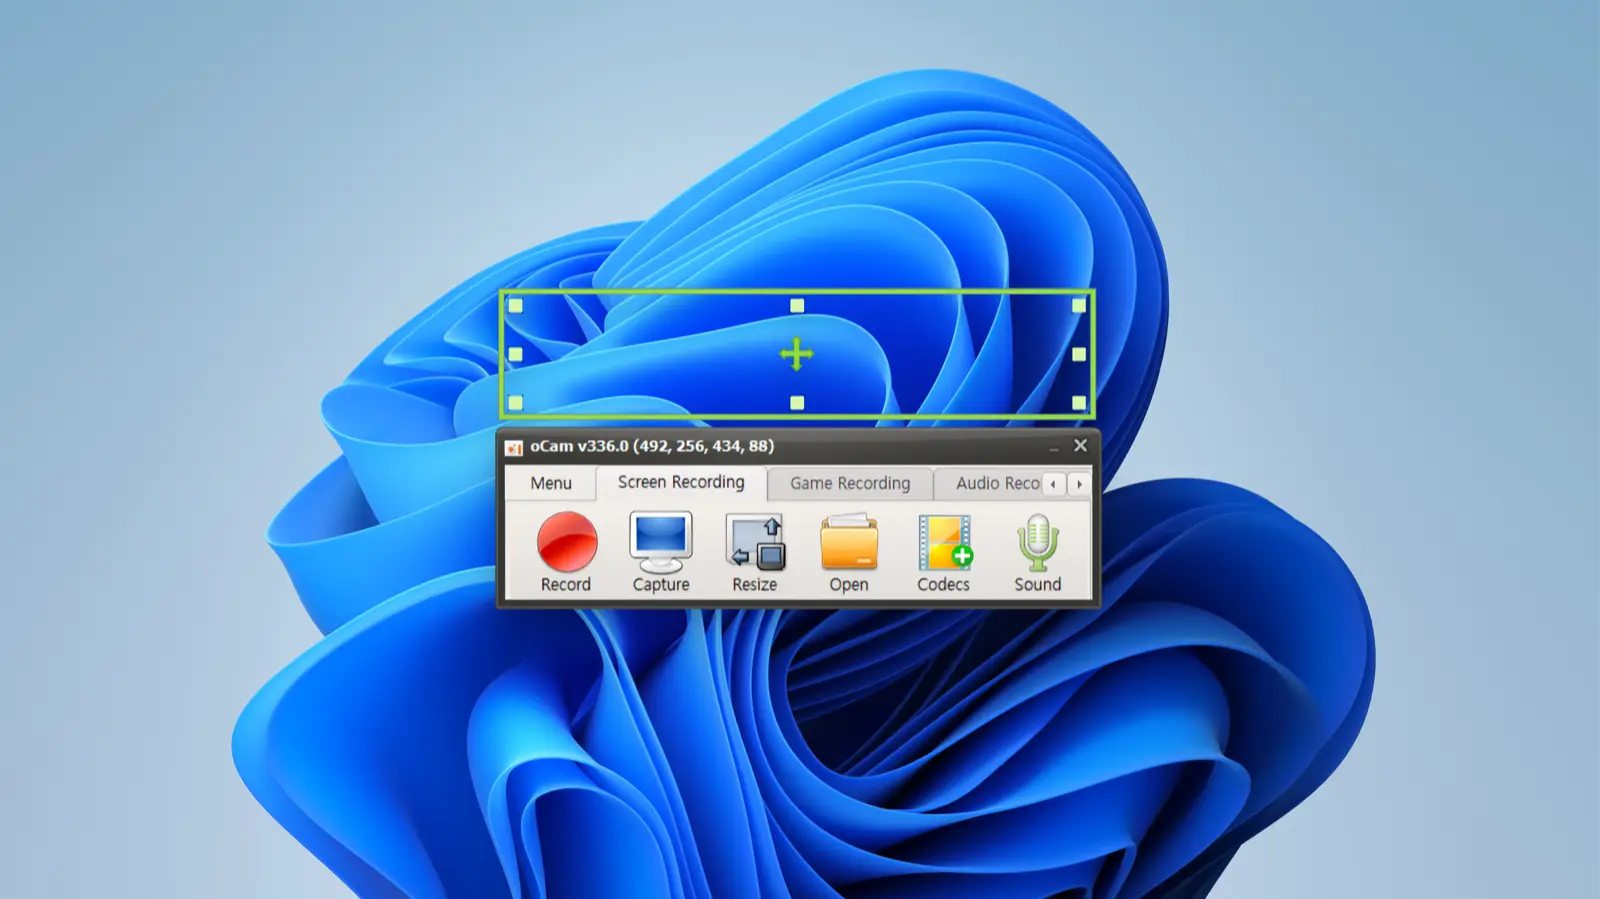Viewport: 1600px width, 899px height.
Task: Click the red Record button
Action: [x=566, y=543]
